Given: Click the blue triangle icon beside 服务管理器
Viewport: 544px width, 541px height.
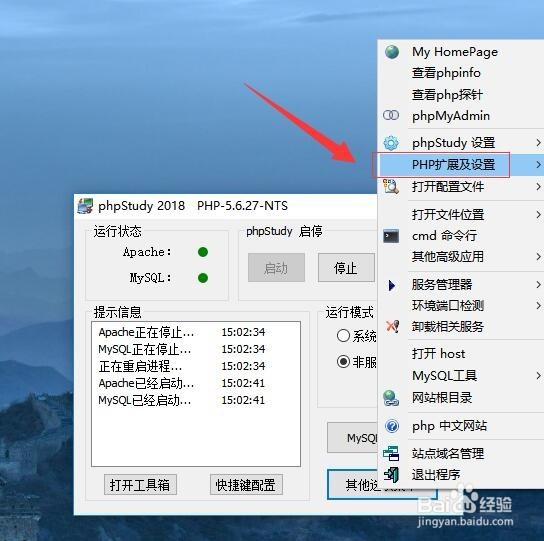Looking at the screenshot, I should (x=392, y=285).
